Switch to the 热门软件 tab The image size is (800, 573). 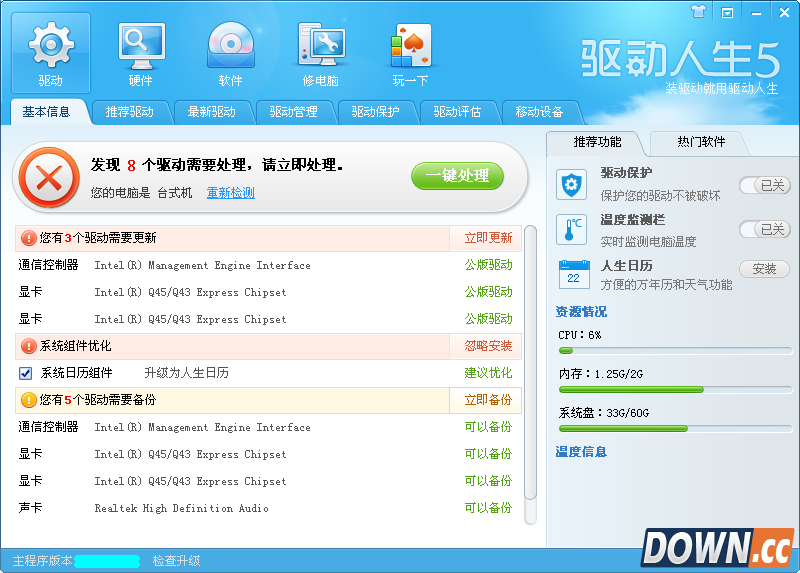click(700, 142)
